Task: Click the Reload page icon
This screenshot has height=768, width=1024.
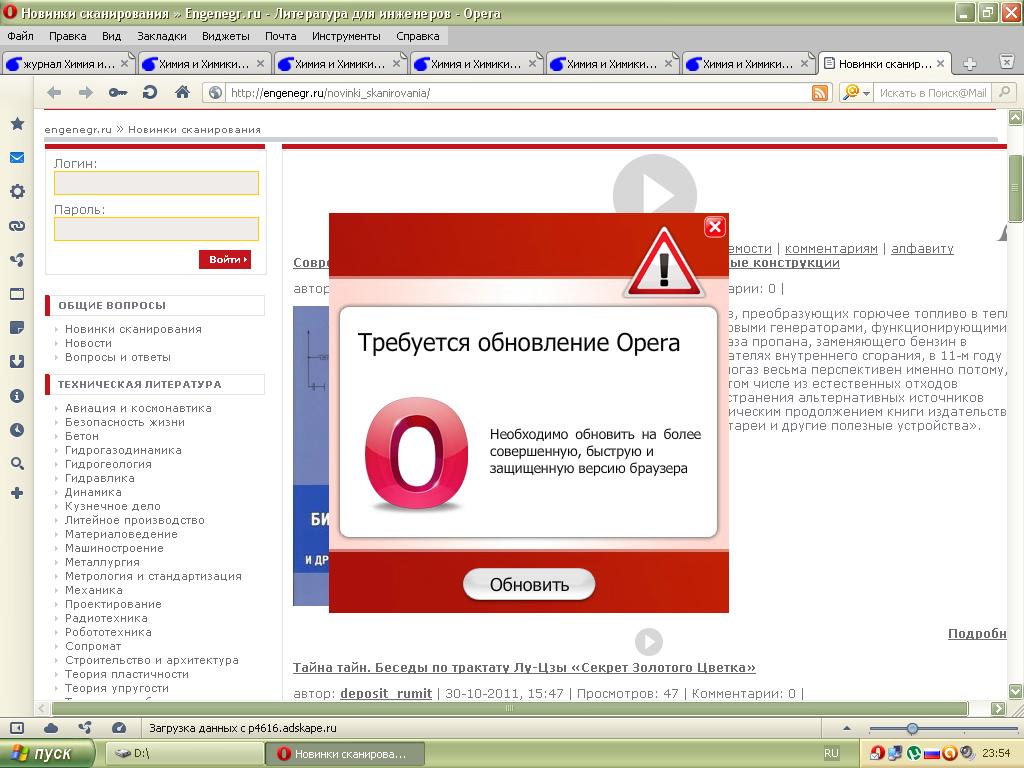Action: pyautogui.click(x=150, y=93)
